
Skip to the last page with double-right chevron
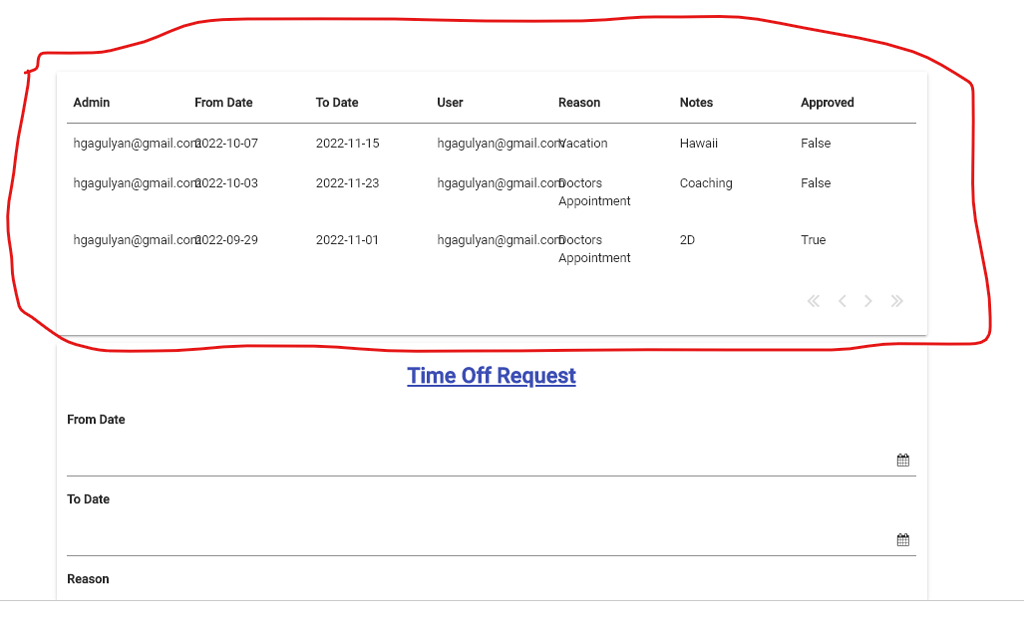click(x=897, y=300)
